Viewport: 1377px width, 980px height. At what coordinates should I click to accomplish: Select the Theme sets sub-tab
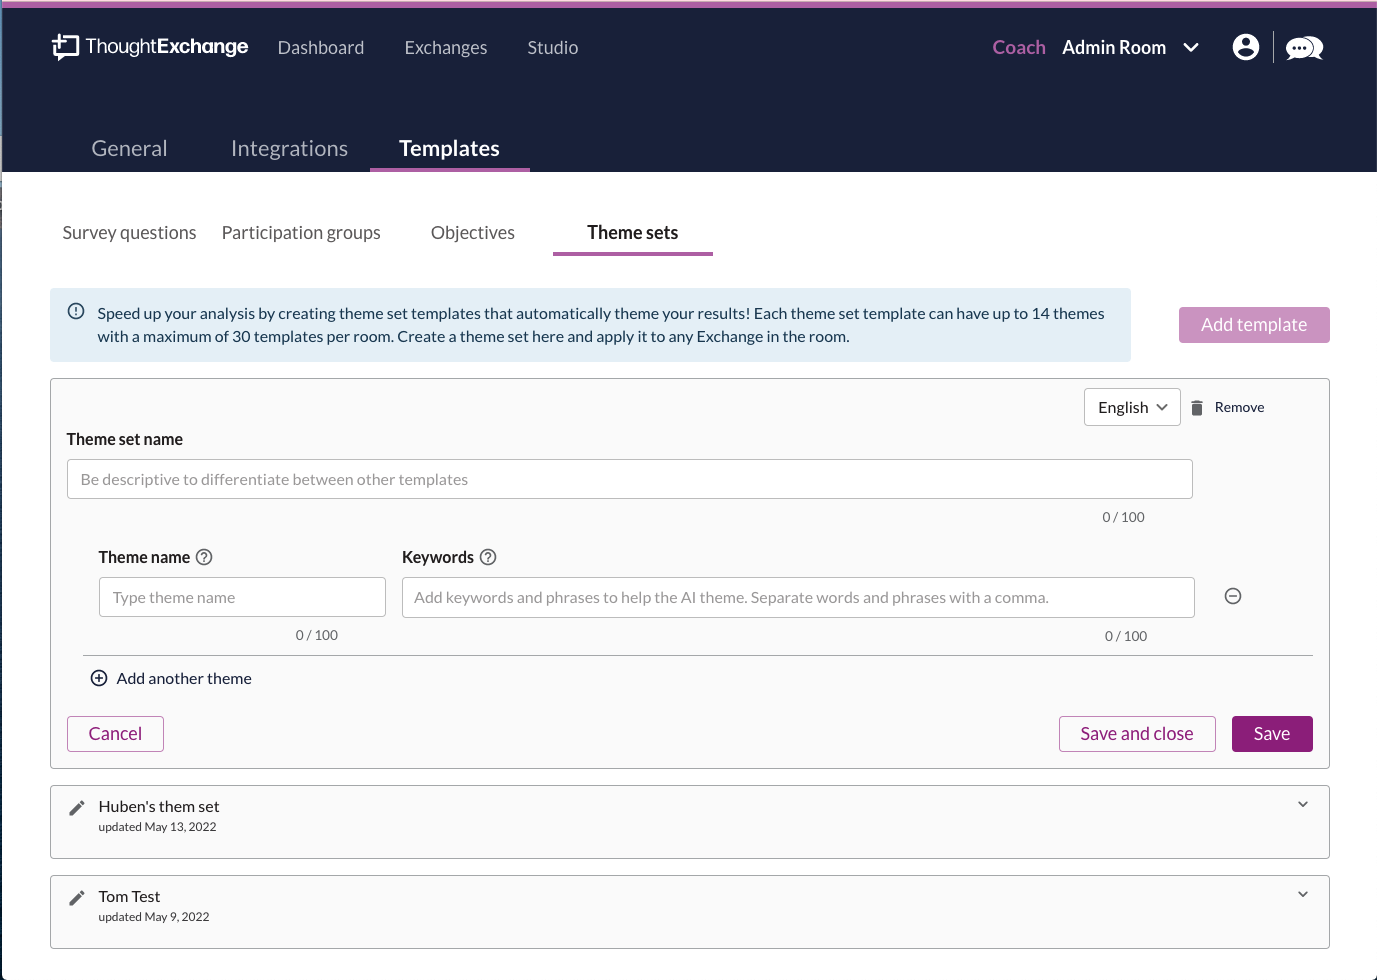pos(633,232)
